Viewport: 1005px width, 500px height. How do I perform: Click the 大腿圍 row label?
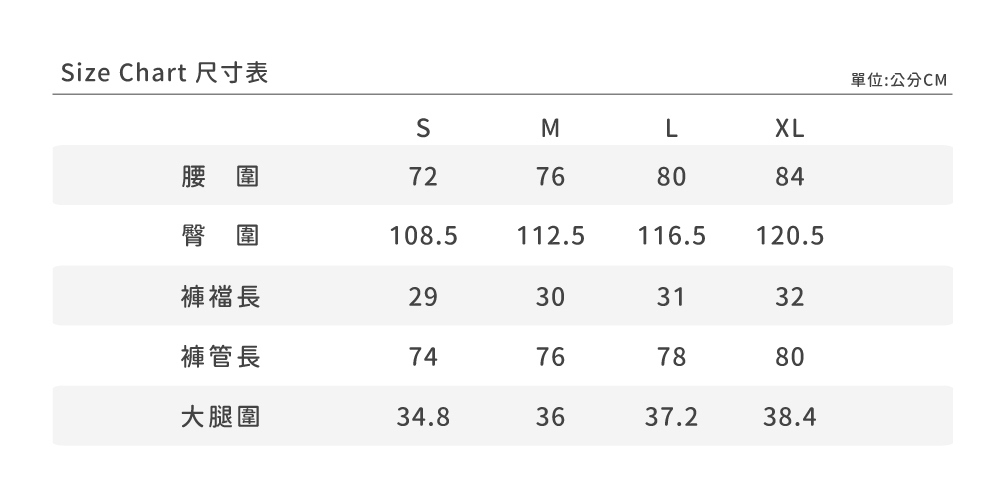[x=221, y=416]
